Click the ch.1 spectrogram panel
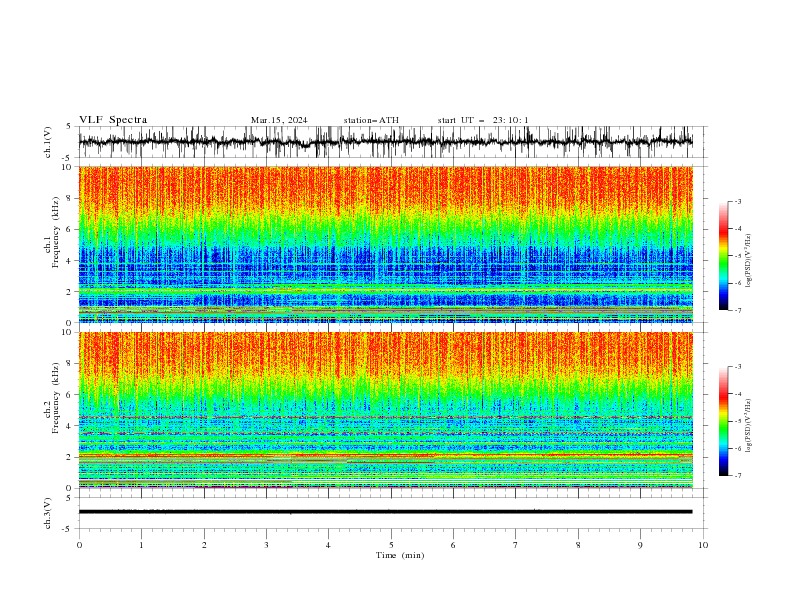The height and width of the screenshot is (612, 792). (385, 244)
